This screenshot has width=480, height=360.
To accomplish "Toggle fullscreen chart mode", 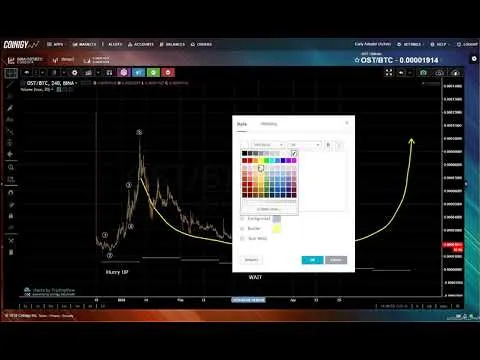I will pyautogui.click(x=389, y=73).
